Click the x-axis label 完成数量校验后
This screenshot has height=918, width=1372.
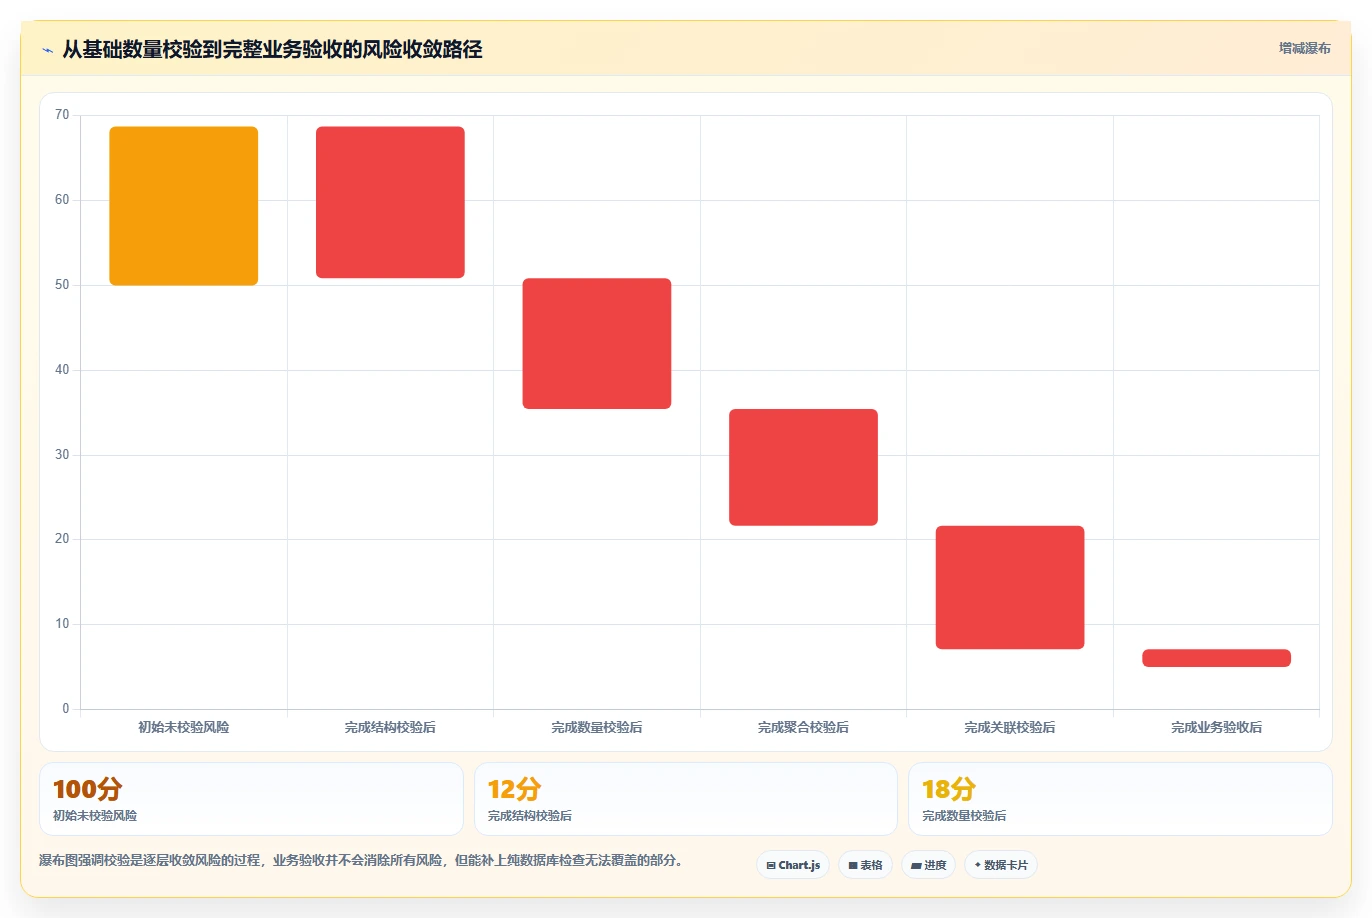click(597, 728)
